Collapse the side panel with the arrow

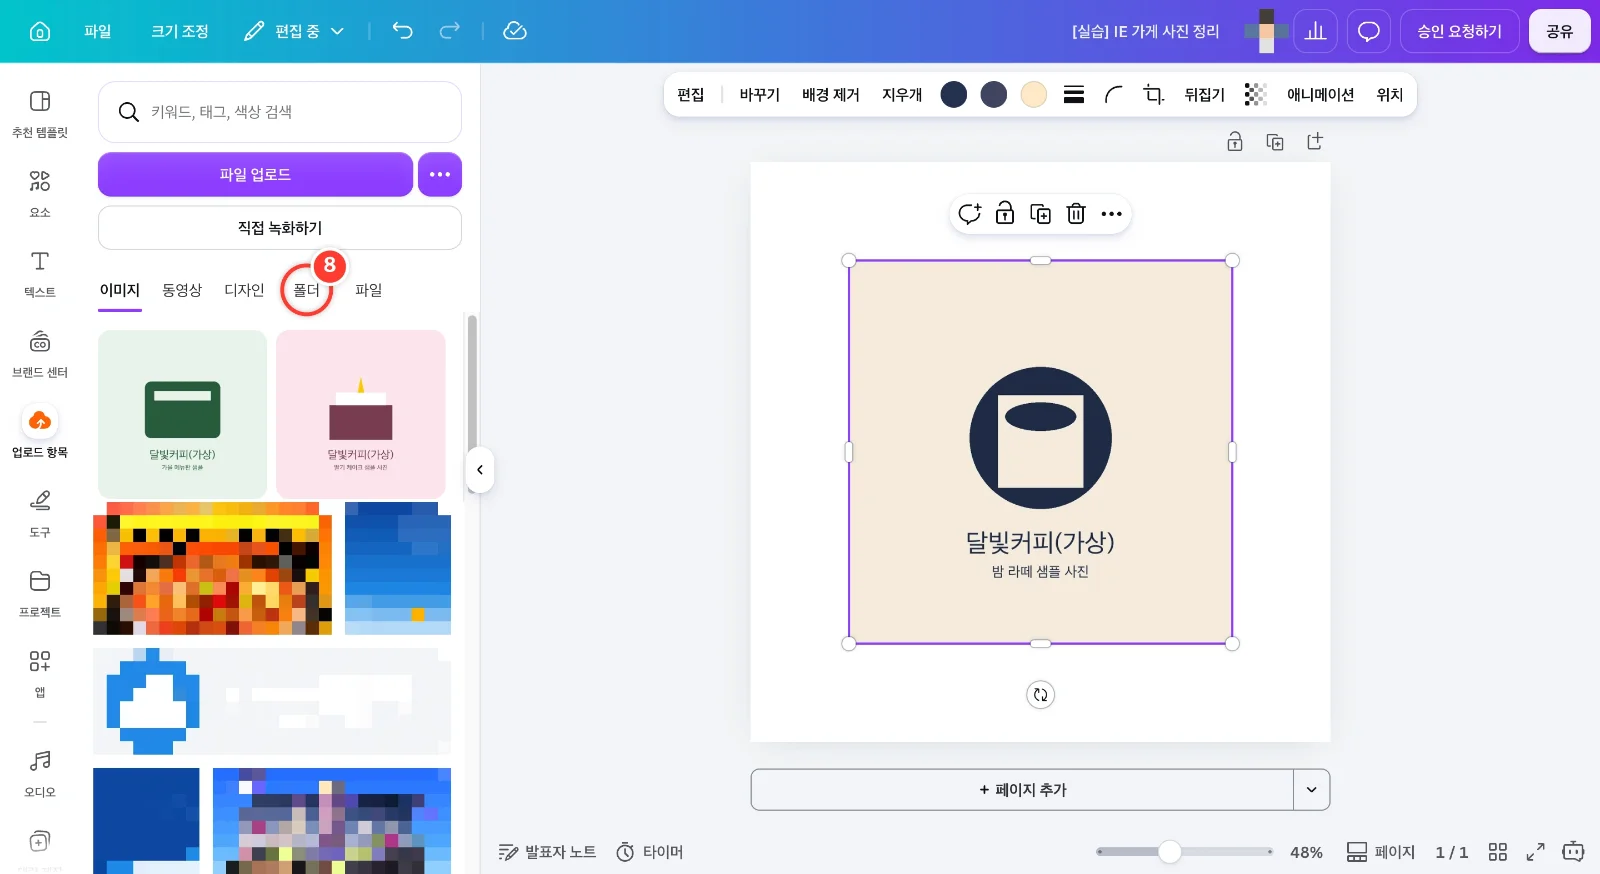click(480, 470)
